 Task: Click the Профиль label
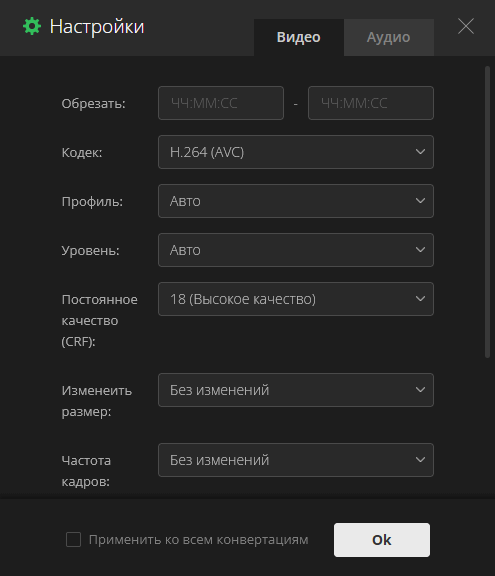[92, 202]
